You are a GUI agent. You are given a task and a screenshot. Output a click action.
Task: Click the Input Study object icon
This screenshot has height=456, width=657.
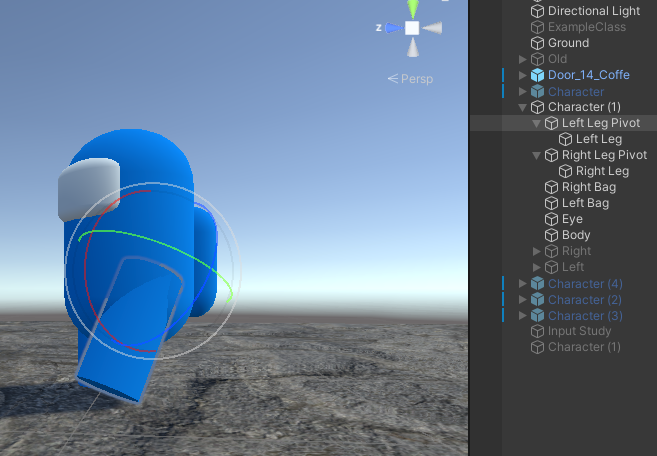pyautogui.click(x=537, y=331)
